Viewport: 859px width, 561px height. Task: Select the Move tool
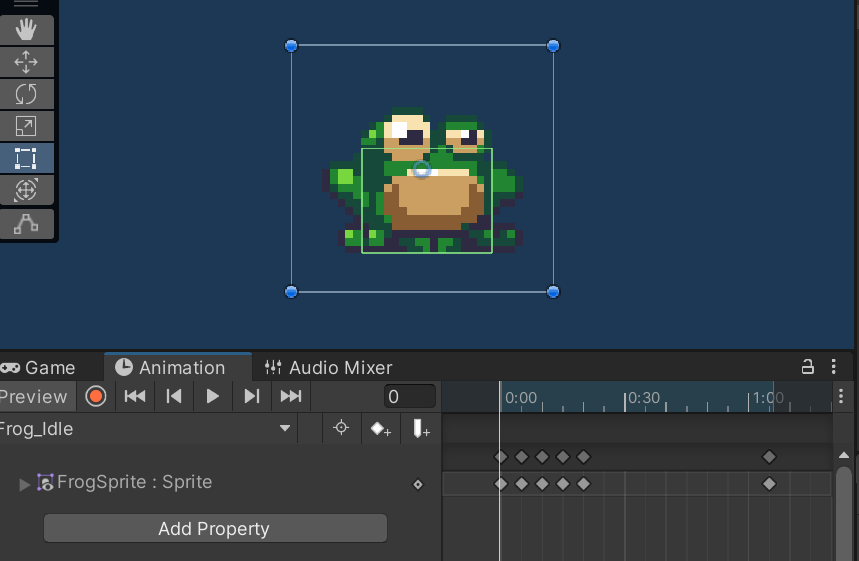26,62
